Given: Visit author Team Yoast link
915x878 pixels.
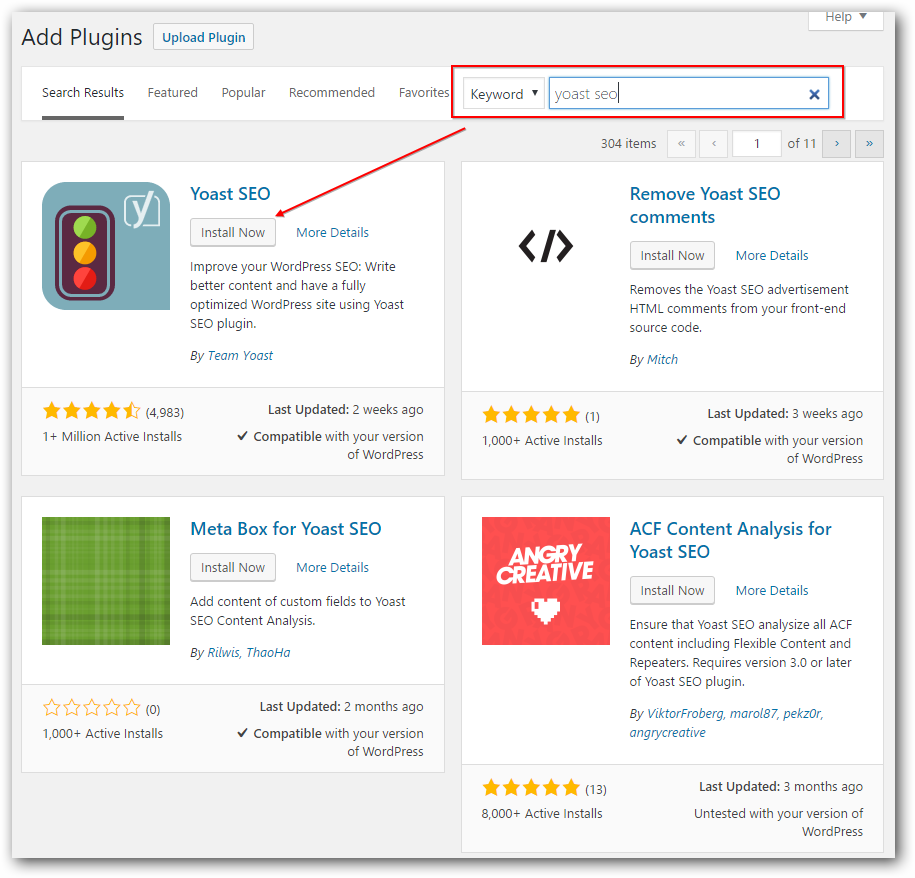Looking at the screenshot, I should pyautogui.click(x=240, y=355).
